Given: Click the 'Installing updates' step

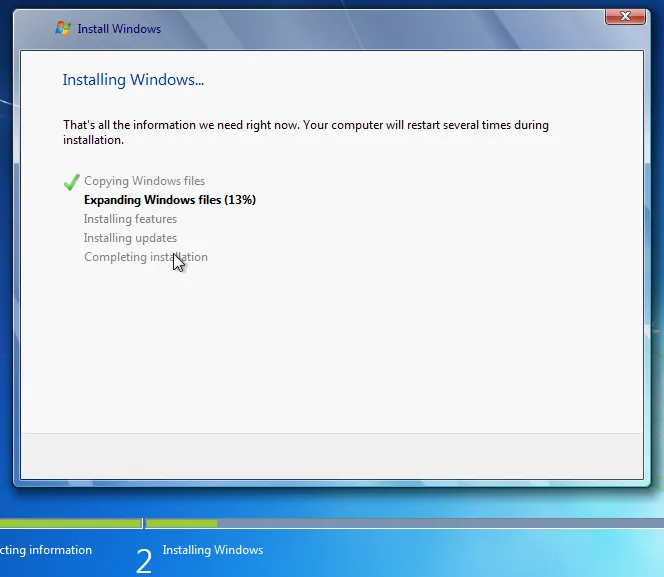Looking at the screenshot, I should coord(130,238).
